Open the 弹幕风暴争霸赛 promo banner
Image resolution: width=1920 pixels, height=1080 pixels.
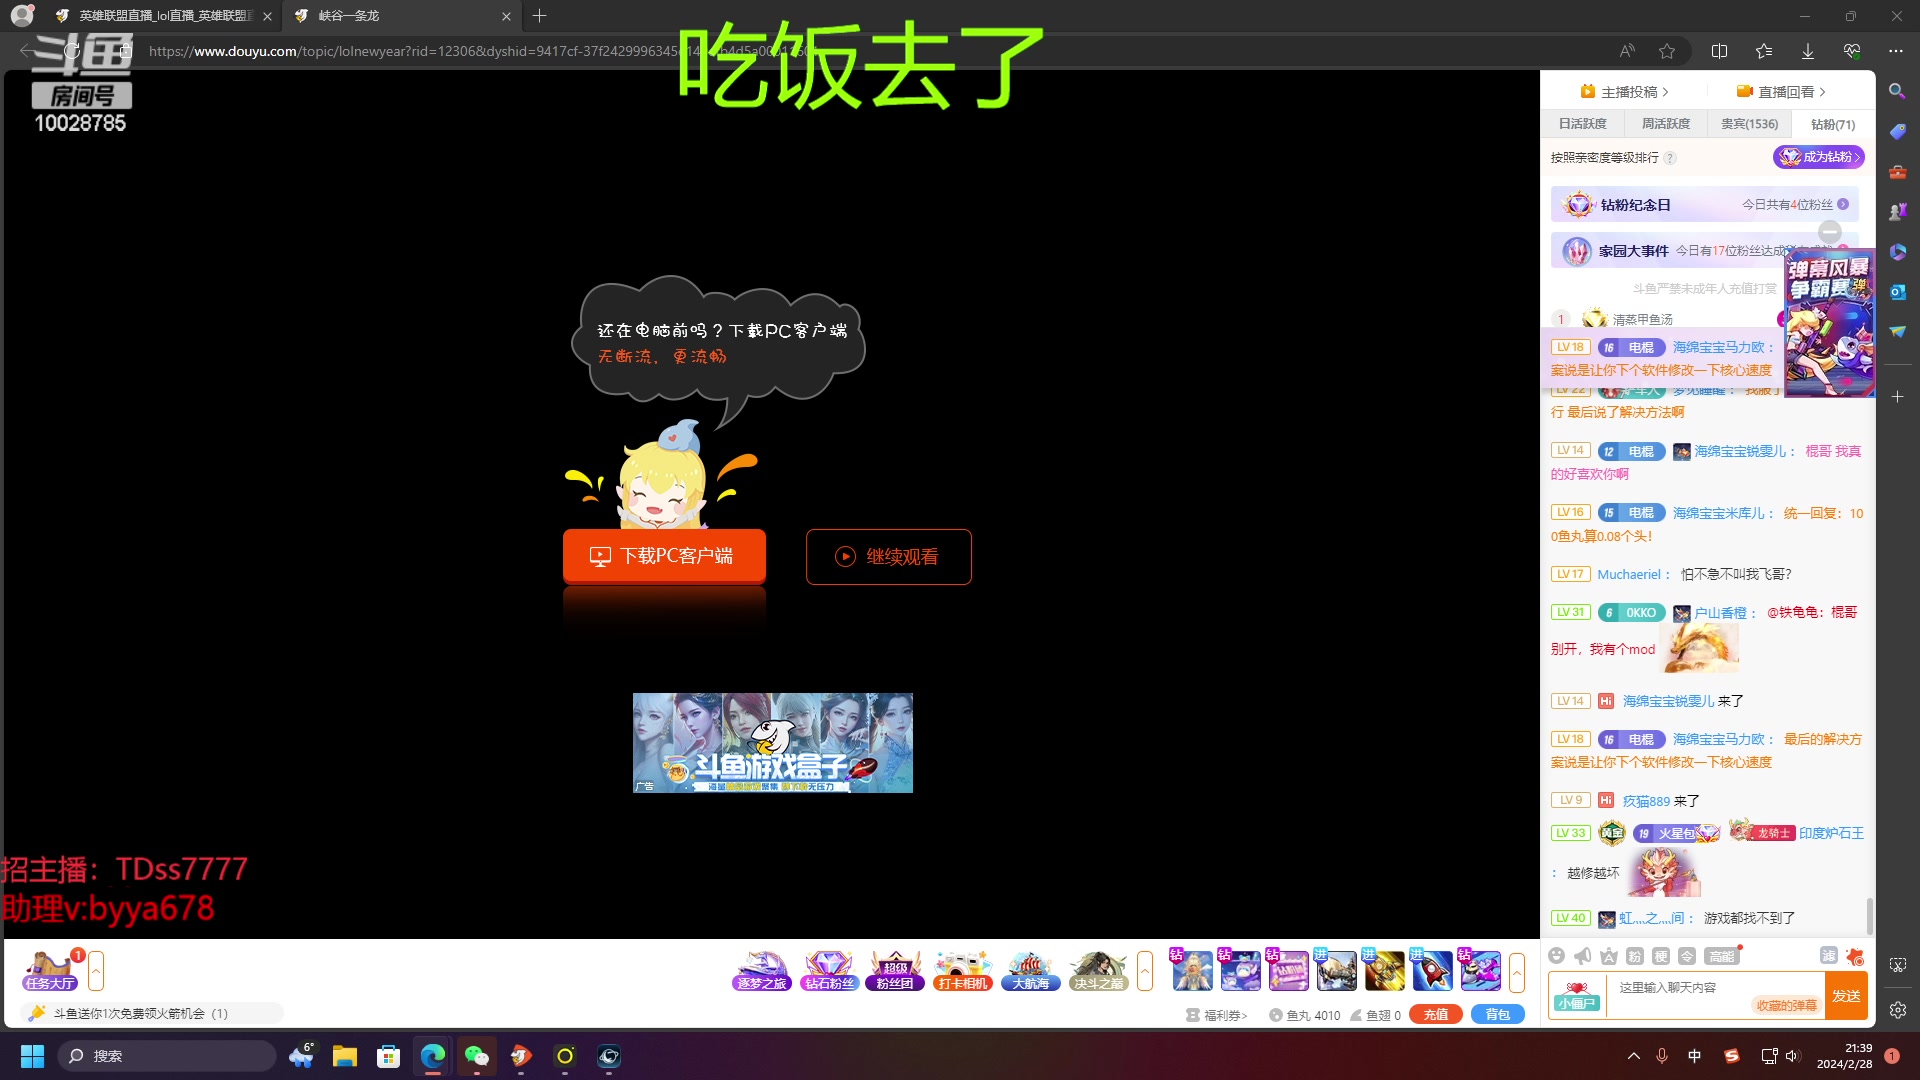(x=1829, y=325)
